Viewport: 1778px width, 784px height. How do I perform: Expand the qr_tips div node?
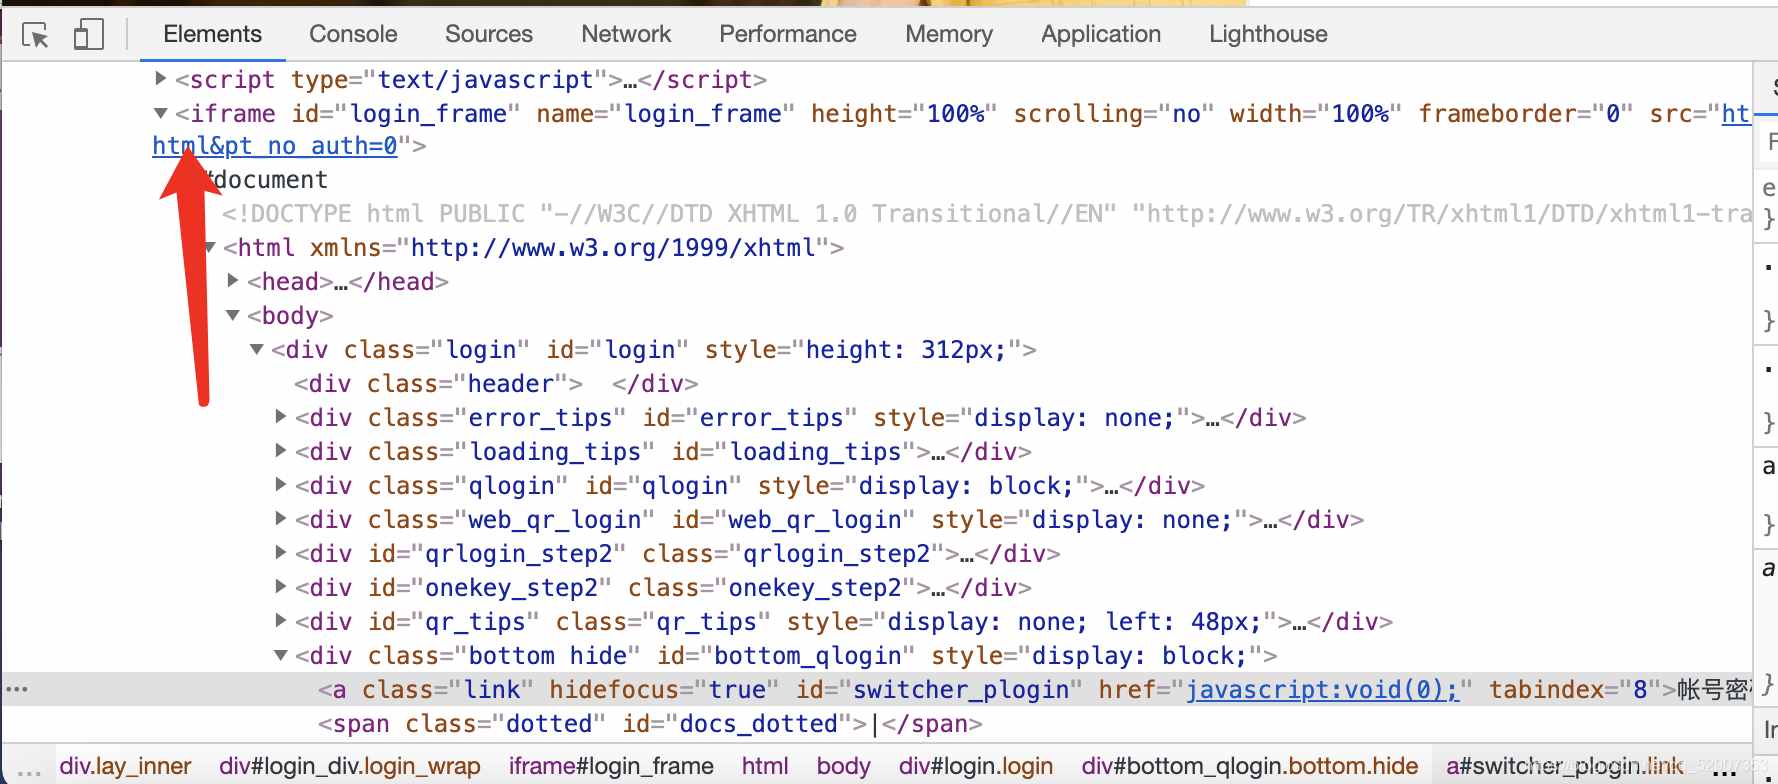(x=281, y=621)
